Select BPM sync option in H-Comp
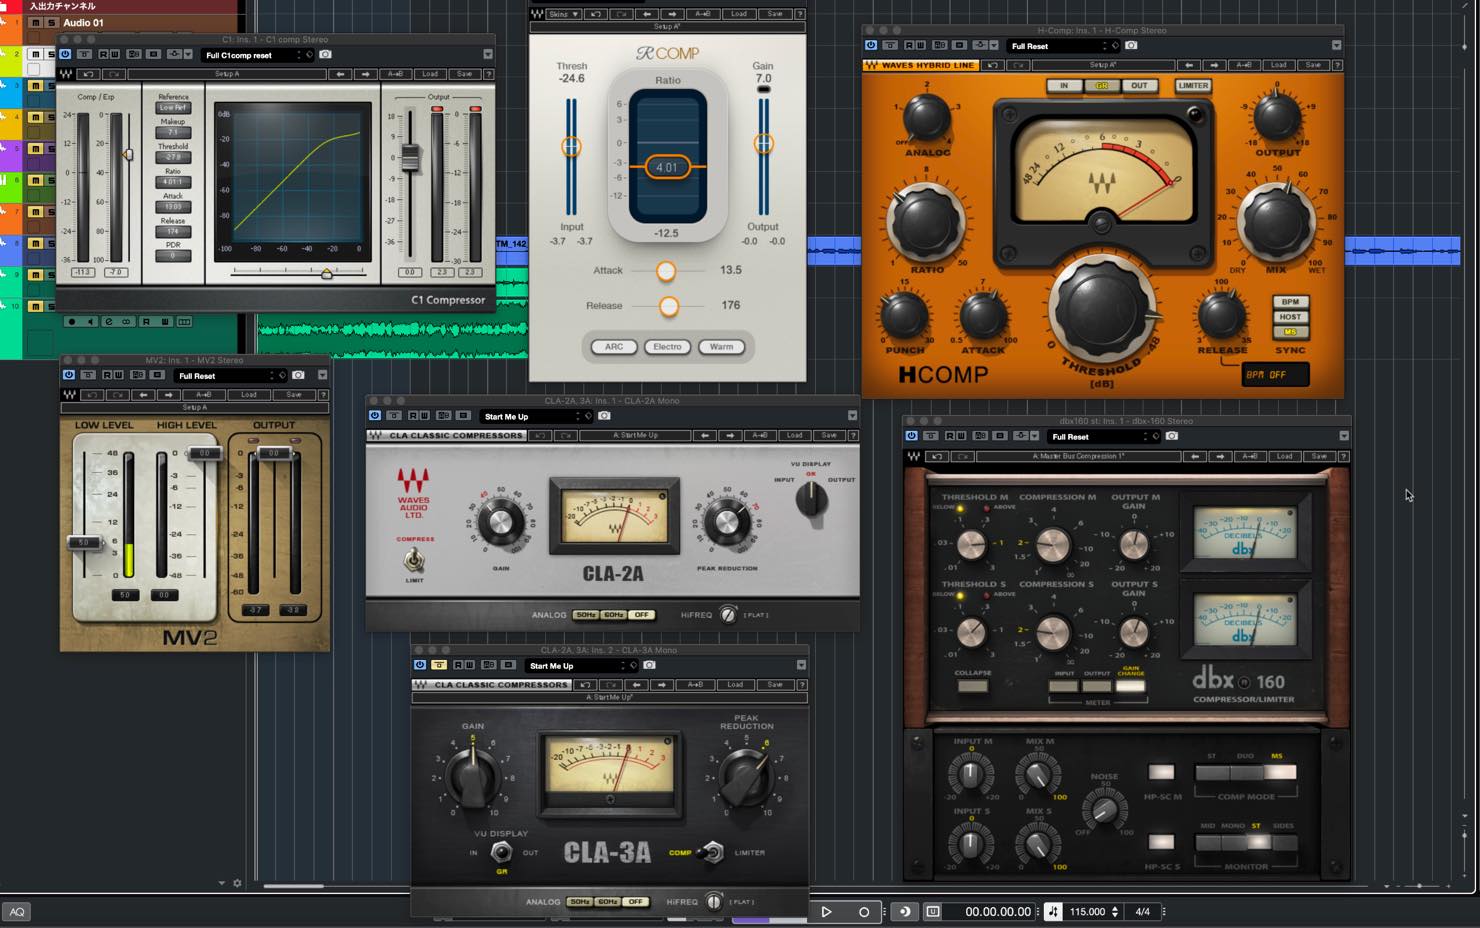Image resolution: width=1480 pixels, height=928 pixels. click(1290, 302)
